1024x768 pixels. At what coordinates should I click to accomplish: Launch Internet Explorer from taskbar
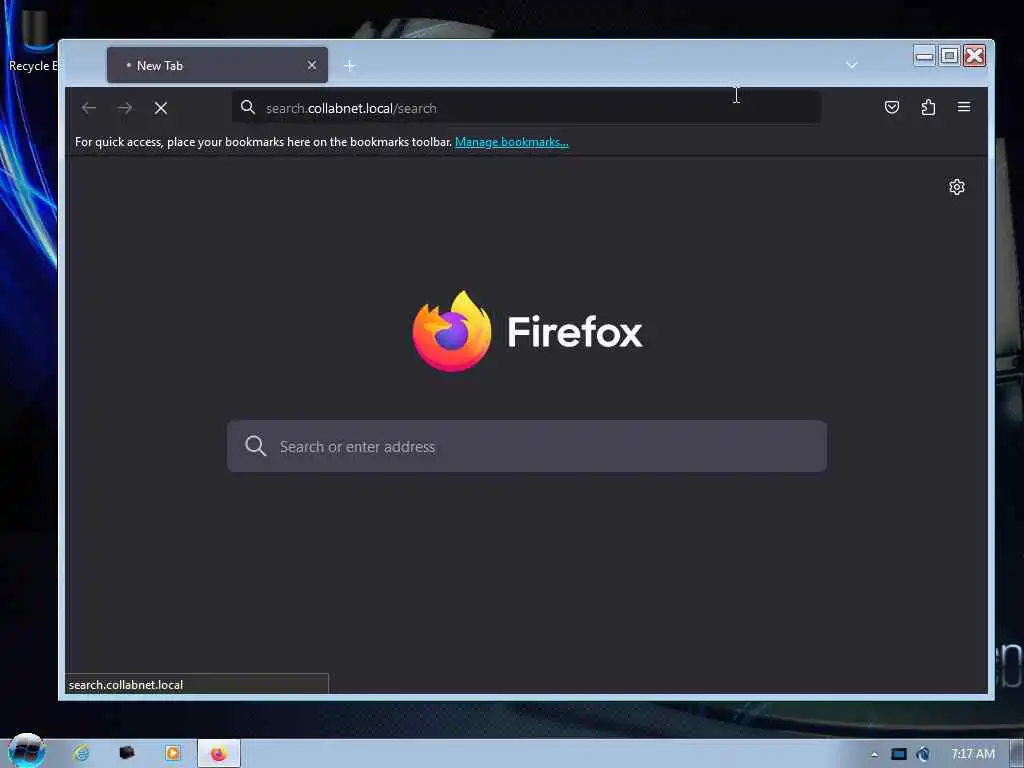81,753
